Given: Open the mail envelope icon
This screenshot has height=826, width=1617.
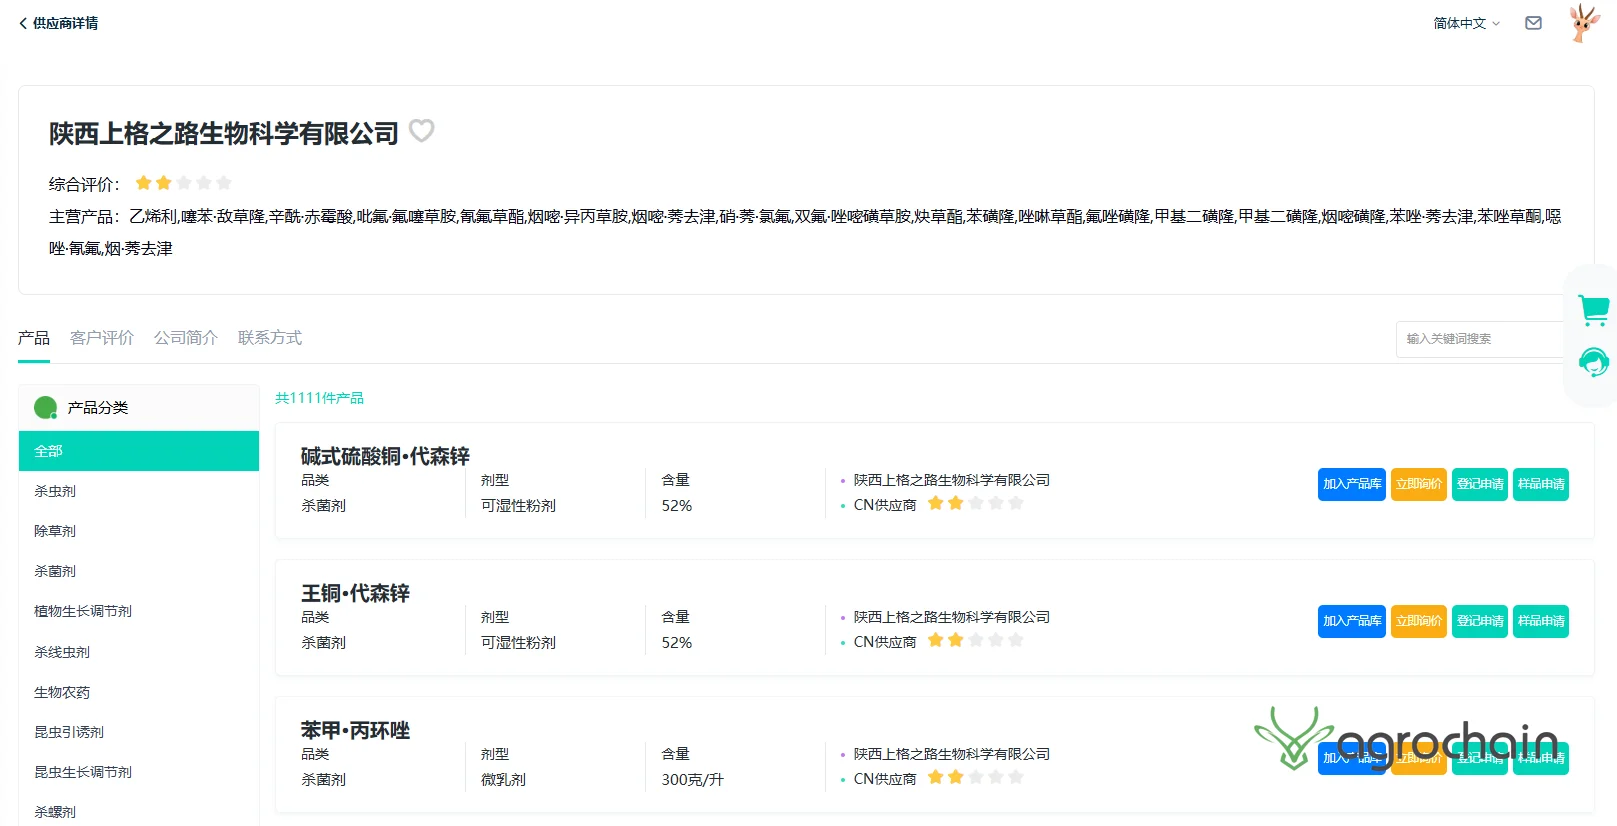Looking at the screenshot, I should 1533,23.
